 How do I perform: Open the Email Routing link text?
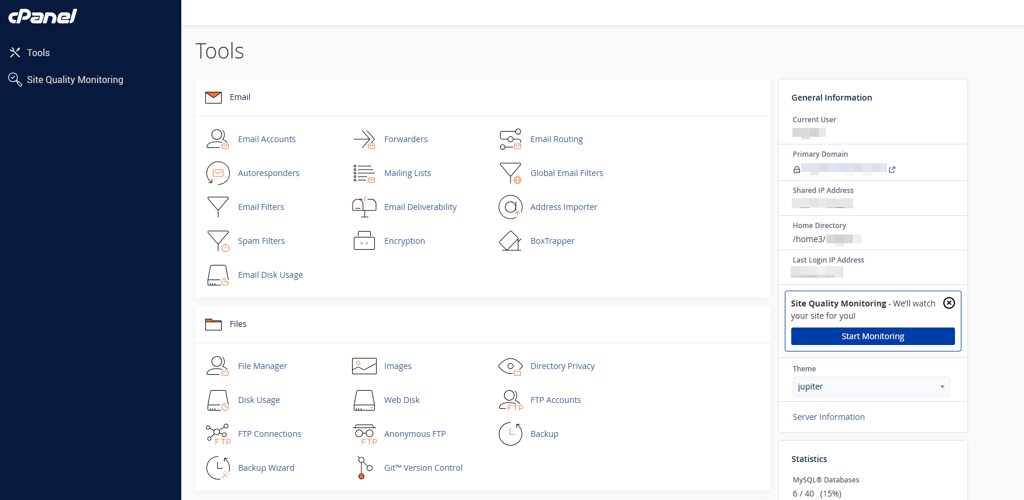[x=556, y=139]
